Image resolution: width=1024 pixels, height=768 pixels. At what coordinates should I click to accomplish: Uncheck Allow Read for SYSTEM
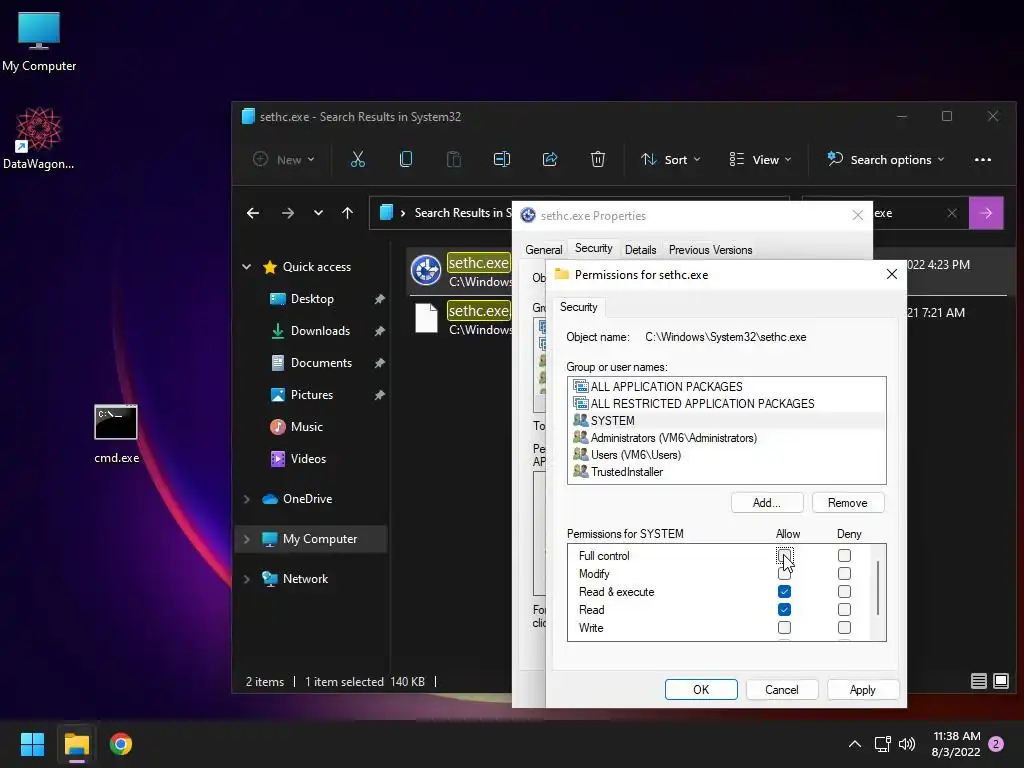784,609
